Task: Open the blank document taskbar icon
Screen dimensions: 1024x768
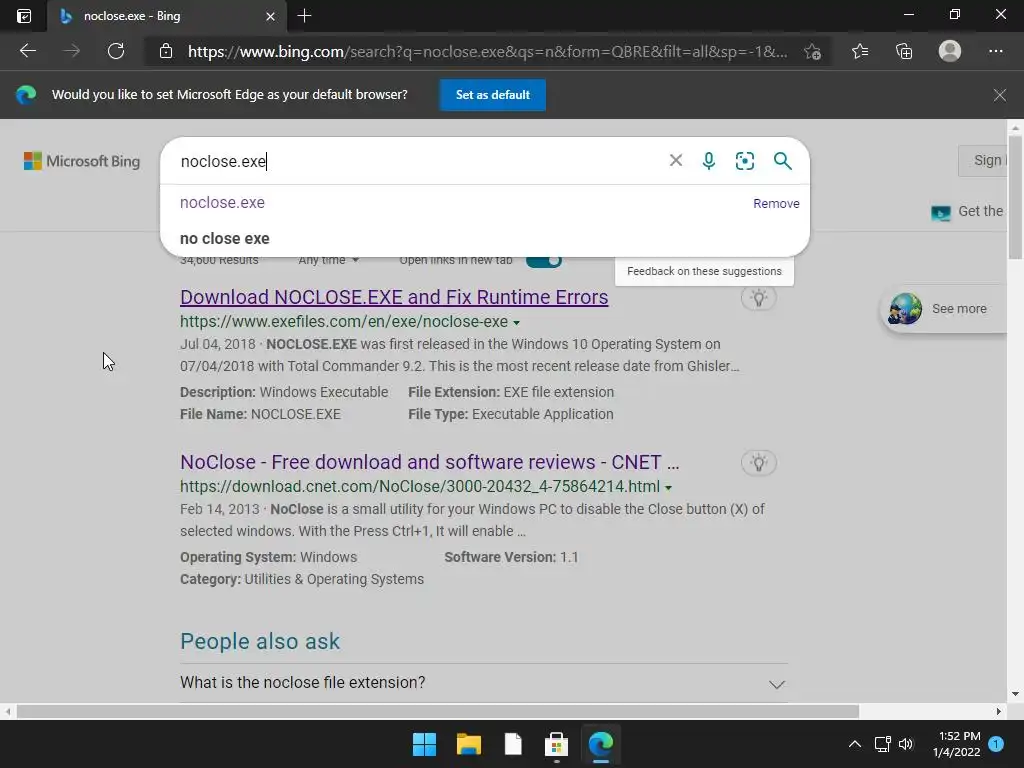Action: tap(513, 744)
